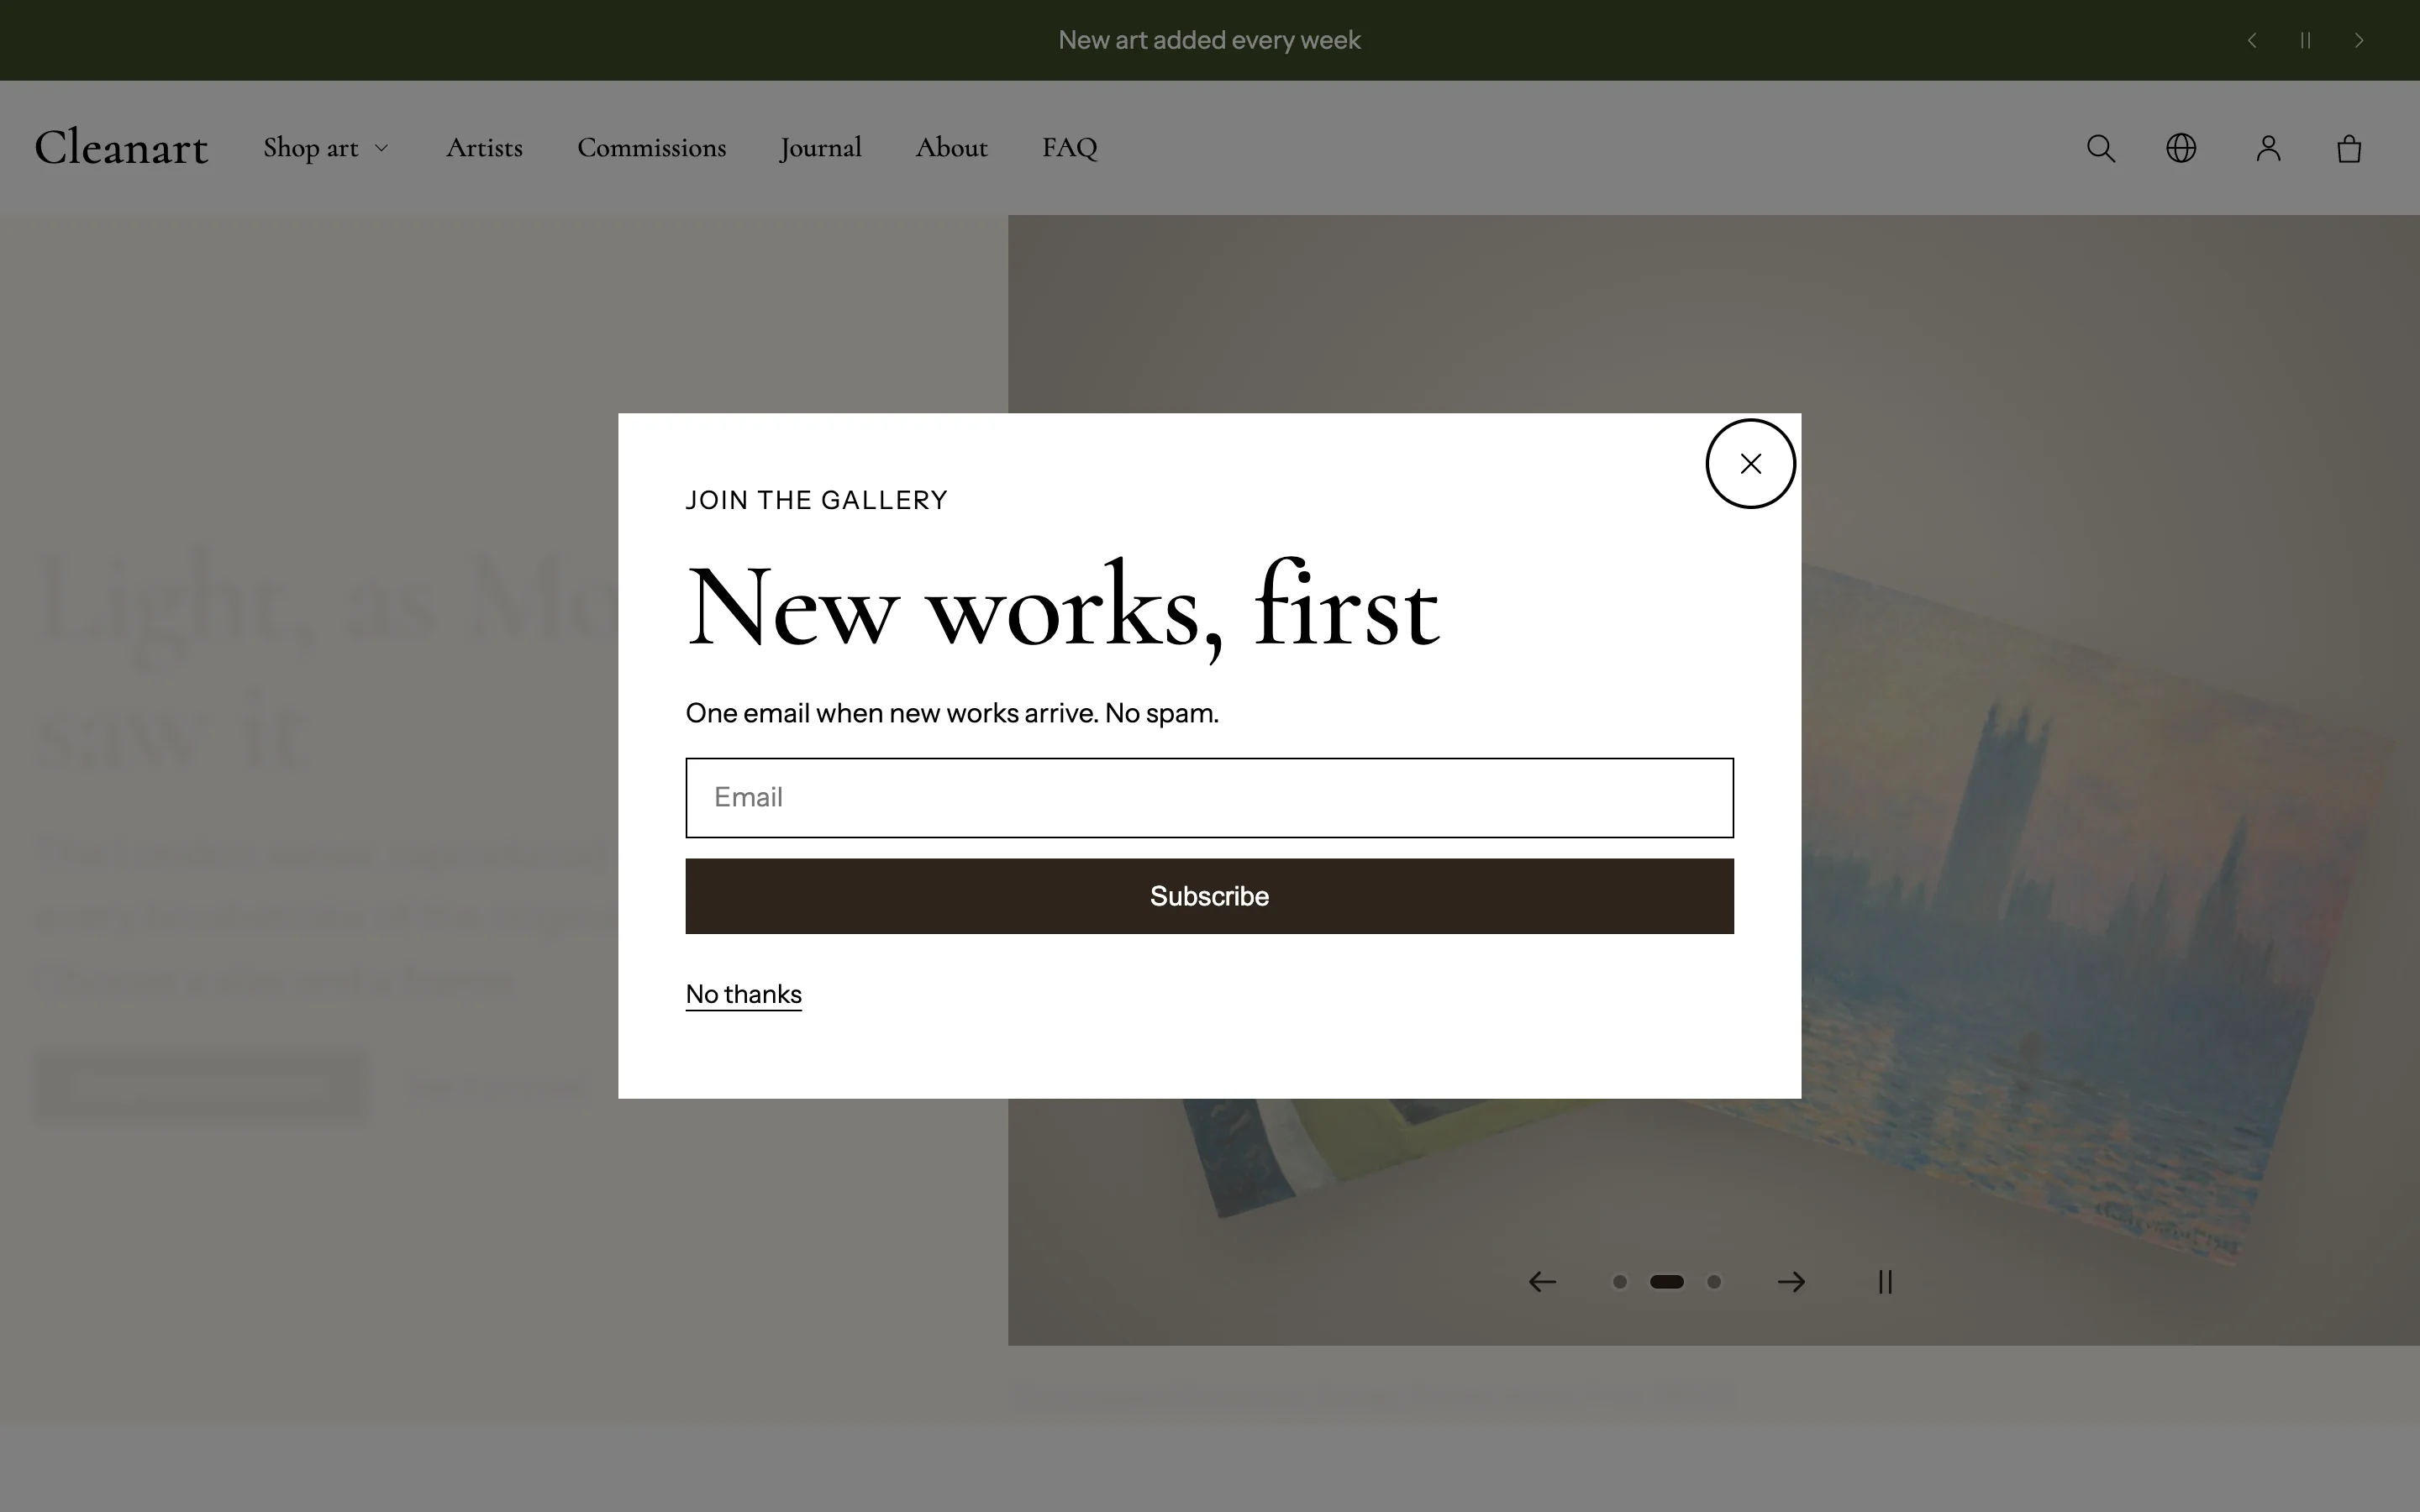Close the newsletter popup with the X
The height and width of the screenshot is (1512, 2420).
click(1750, 464)
